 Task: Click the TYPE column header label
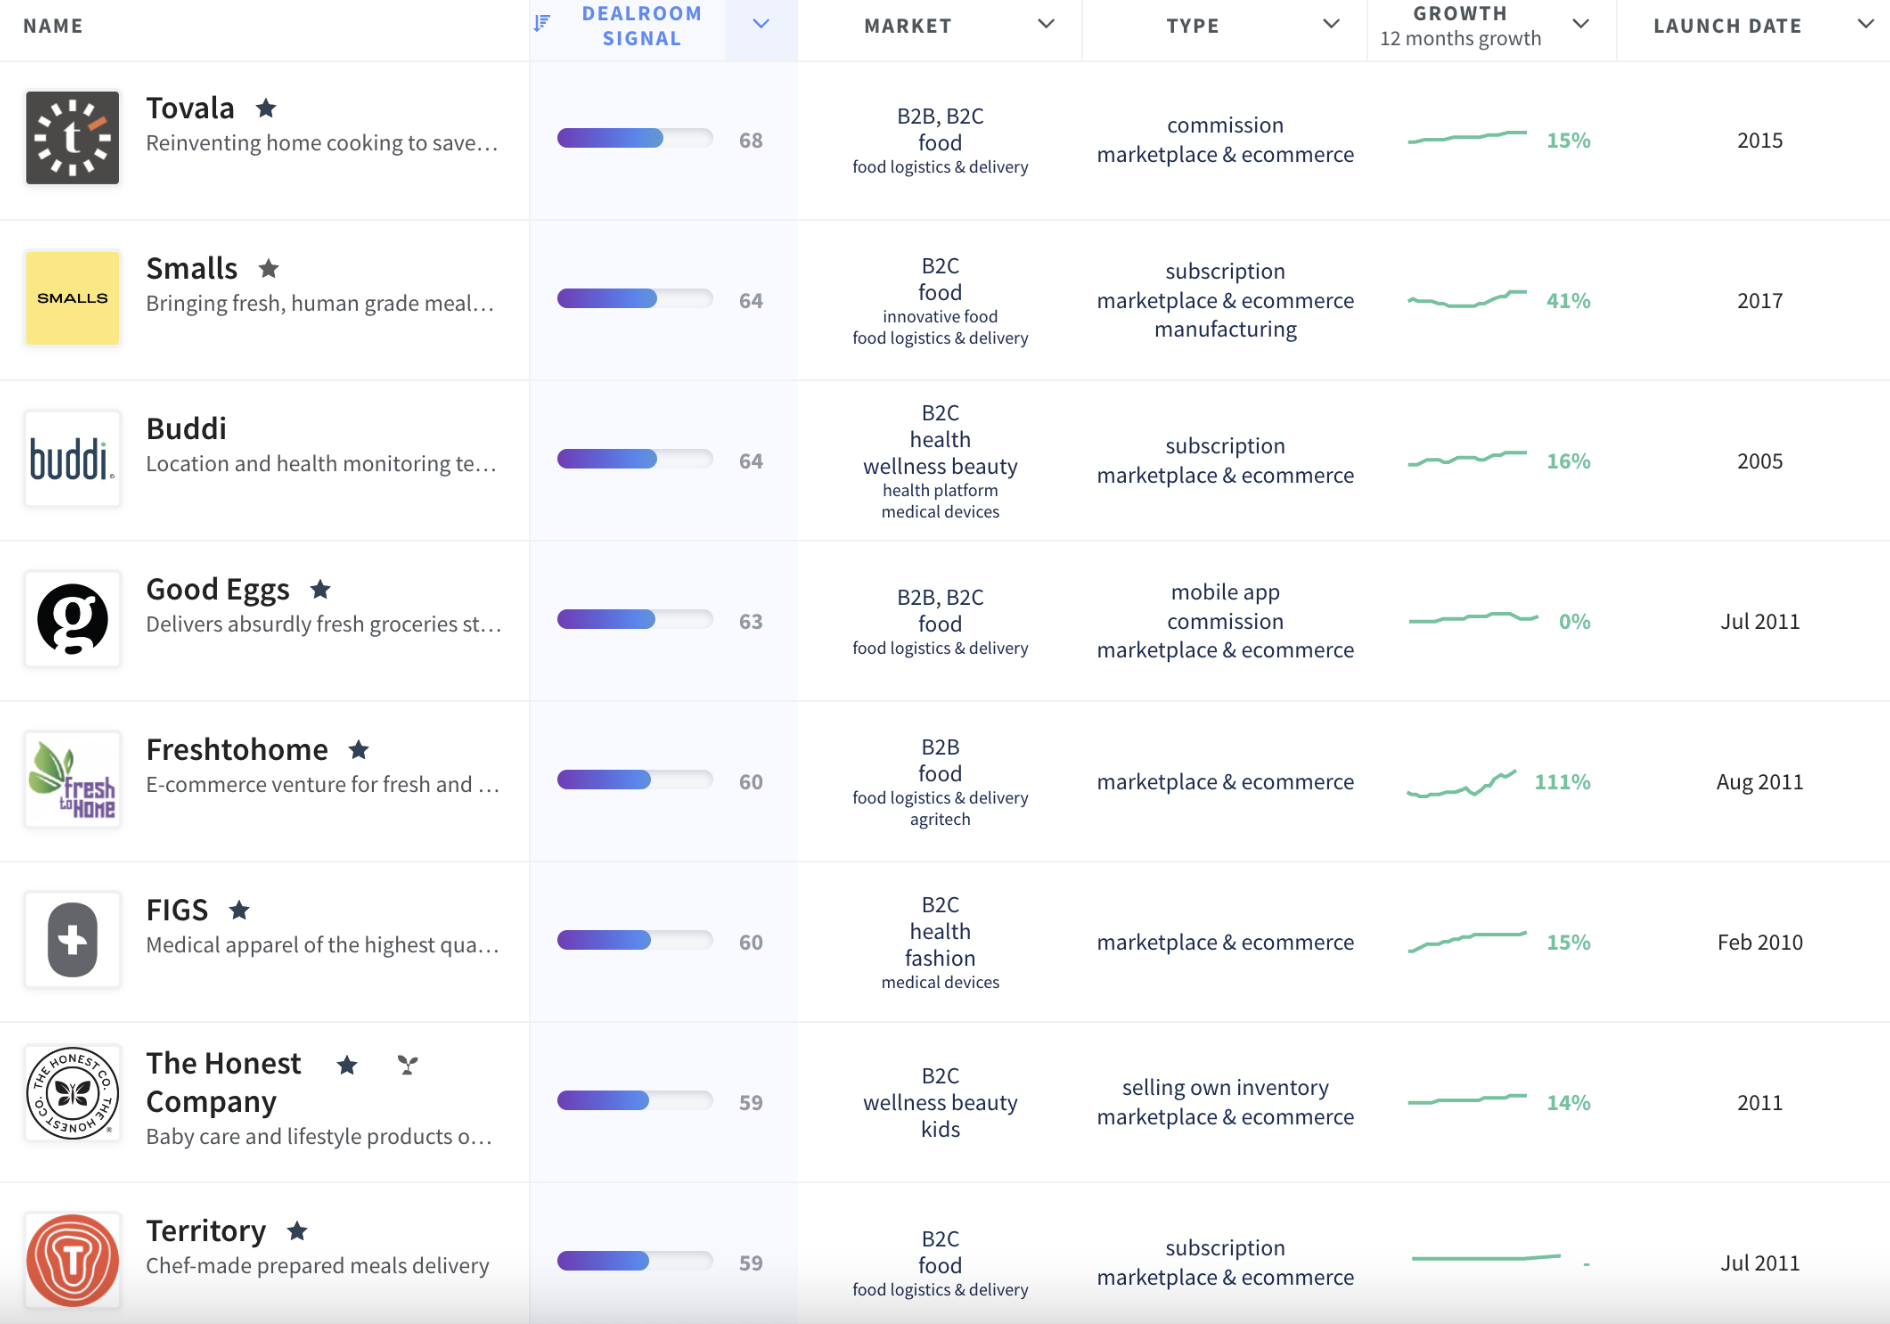pyautogui.click(x=1192, y=26)
